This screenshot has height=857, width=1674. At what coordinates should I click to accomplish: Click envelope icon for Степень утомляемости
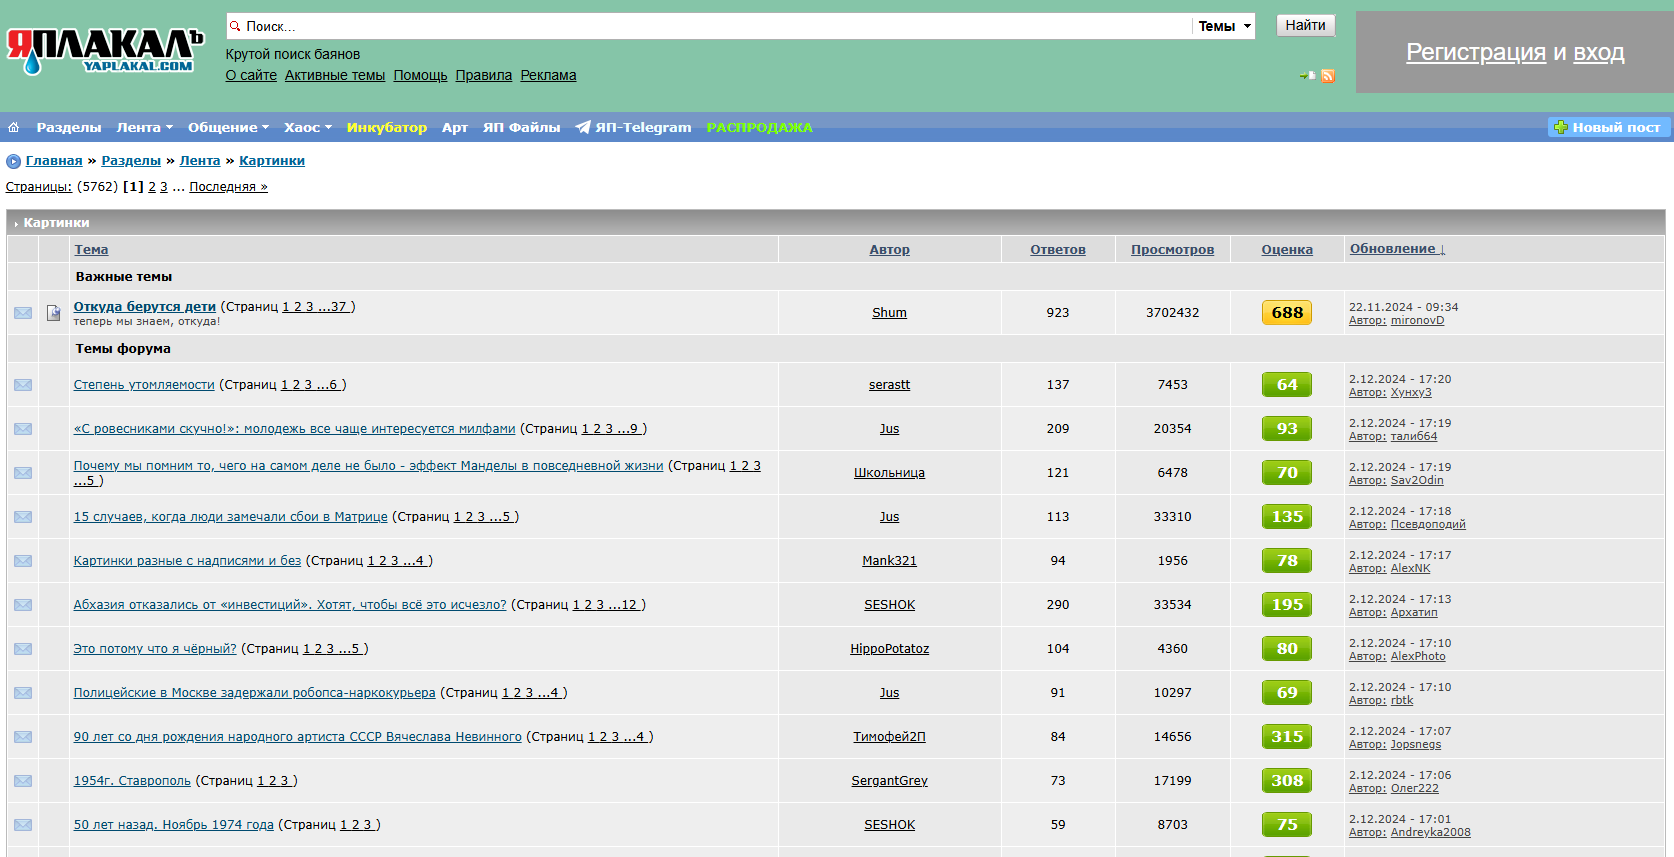23,385
